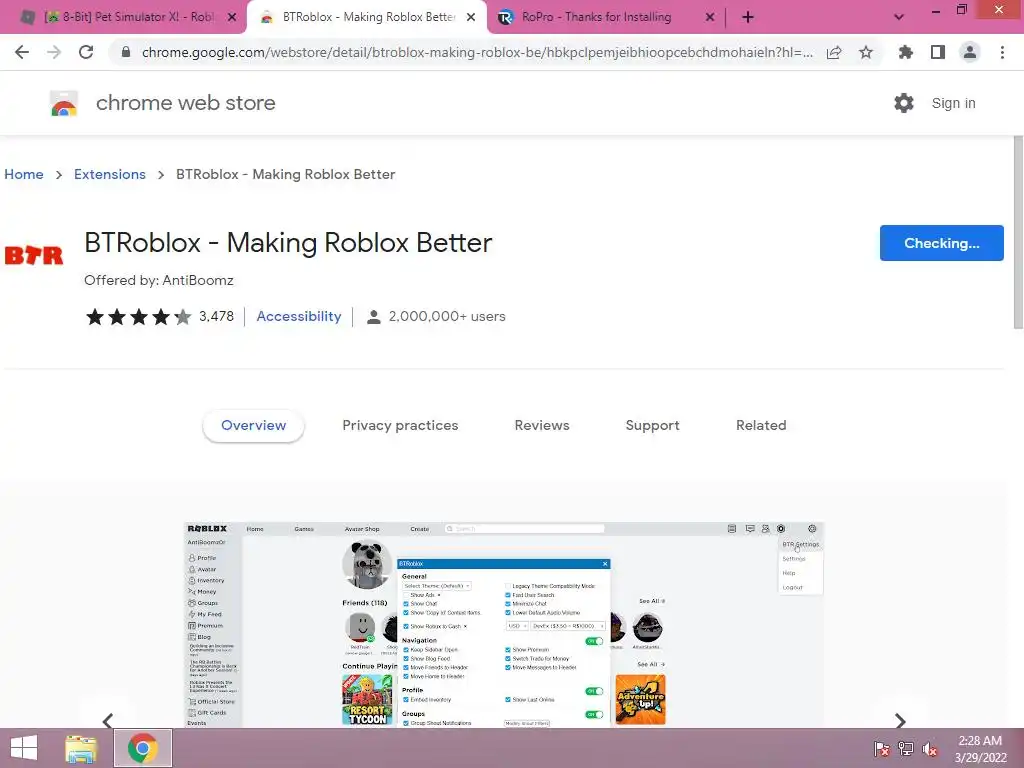Show previous screenshot with left arrow
The image size is (1024, 768).
click(108, 720)
